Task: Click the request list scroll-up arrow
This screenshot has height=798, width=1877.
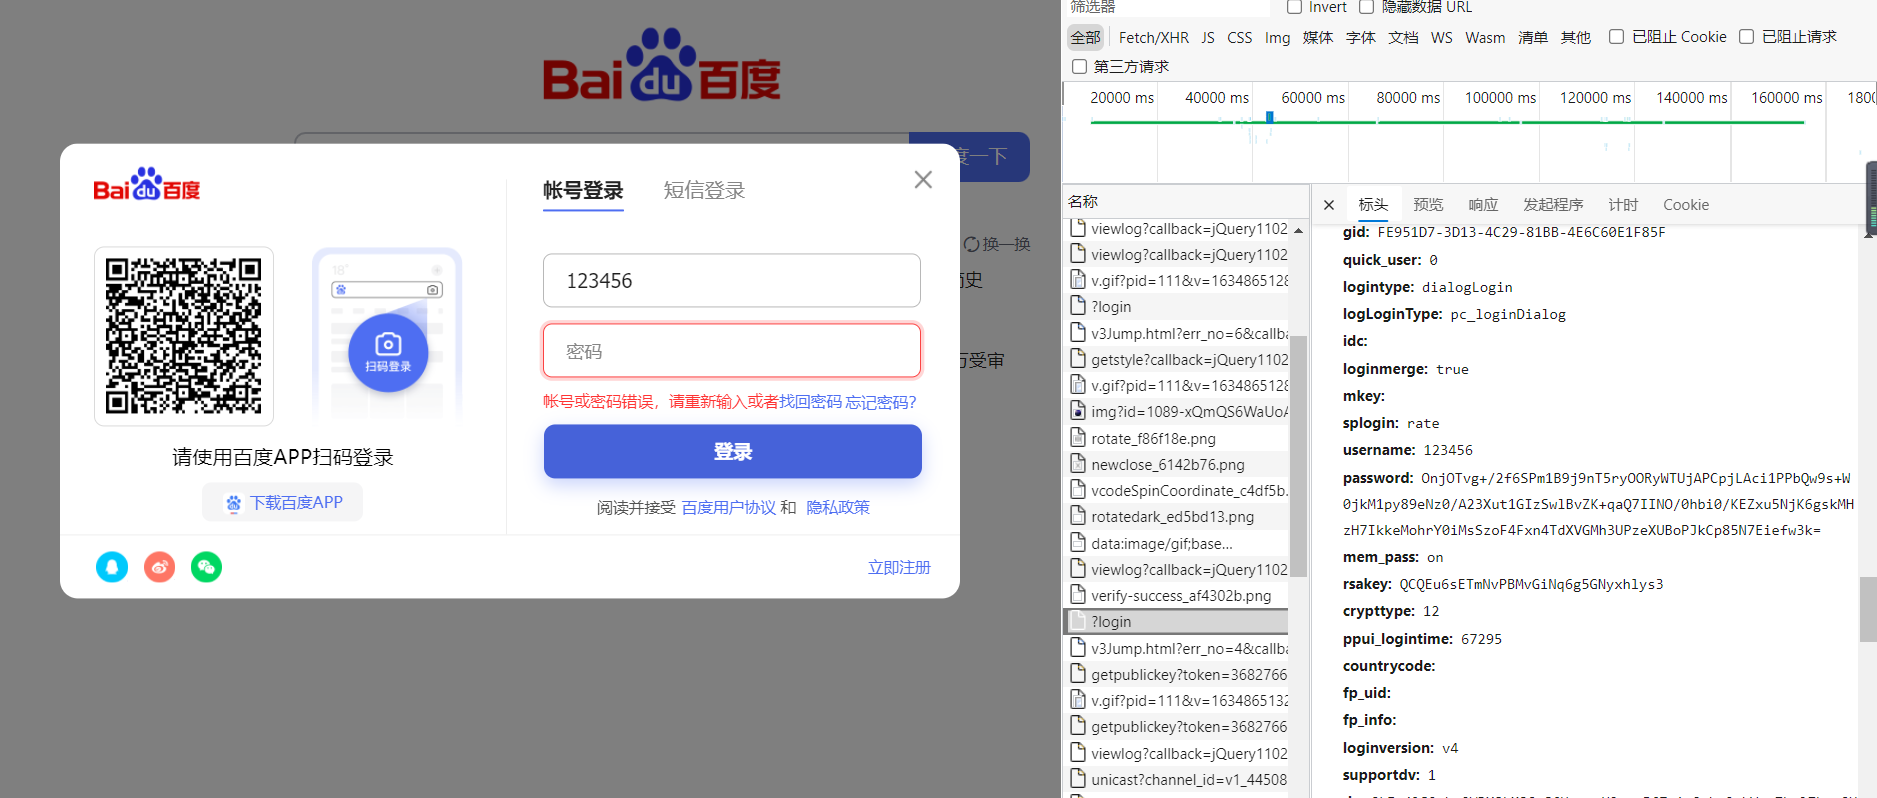Action: (1298, 230)
